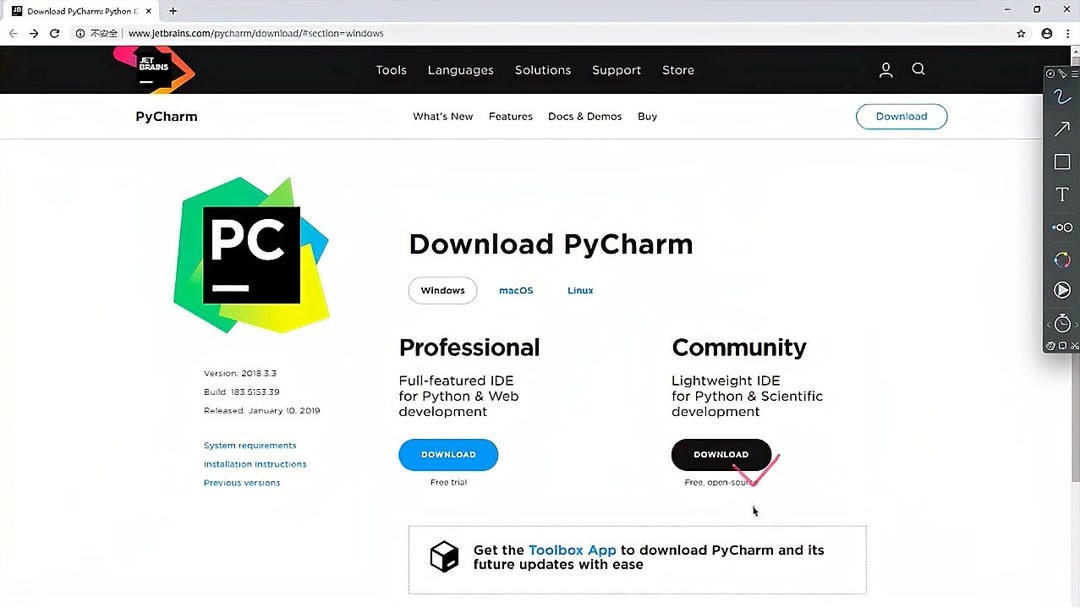Select the freehand pen annotation tool
Screen dimensions: 1080x608
1061,96
